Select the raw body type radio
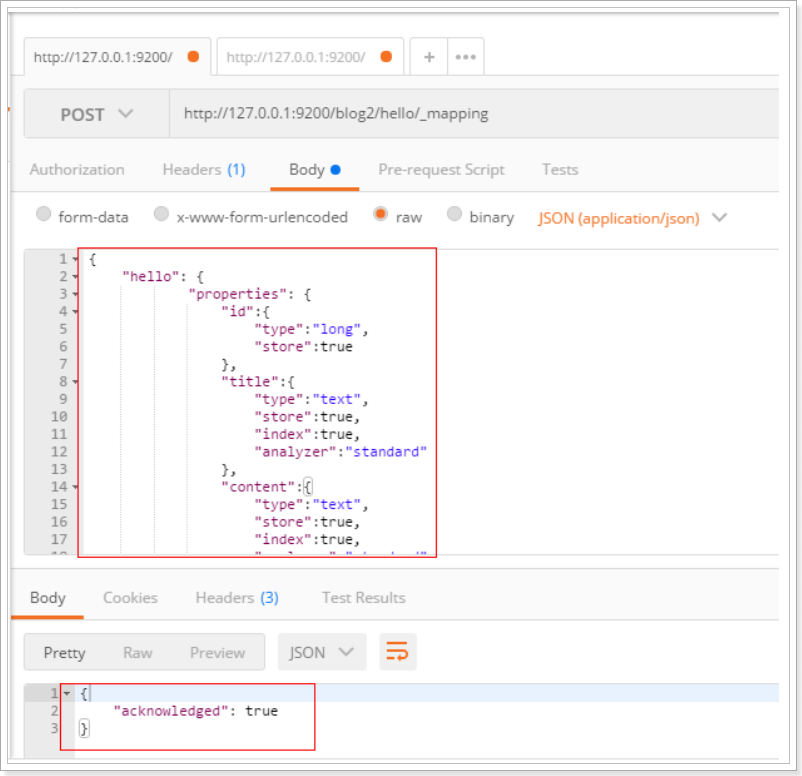Screen dimensions: 802x776 tap(380, 214)
